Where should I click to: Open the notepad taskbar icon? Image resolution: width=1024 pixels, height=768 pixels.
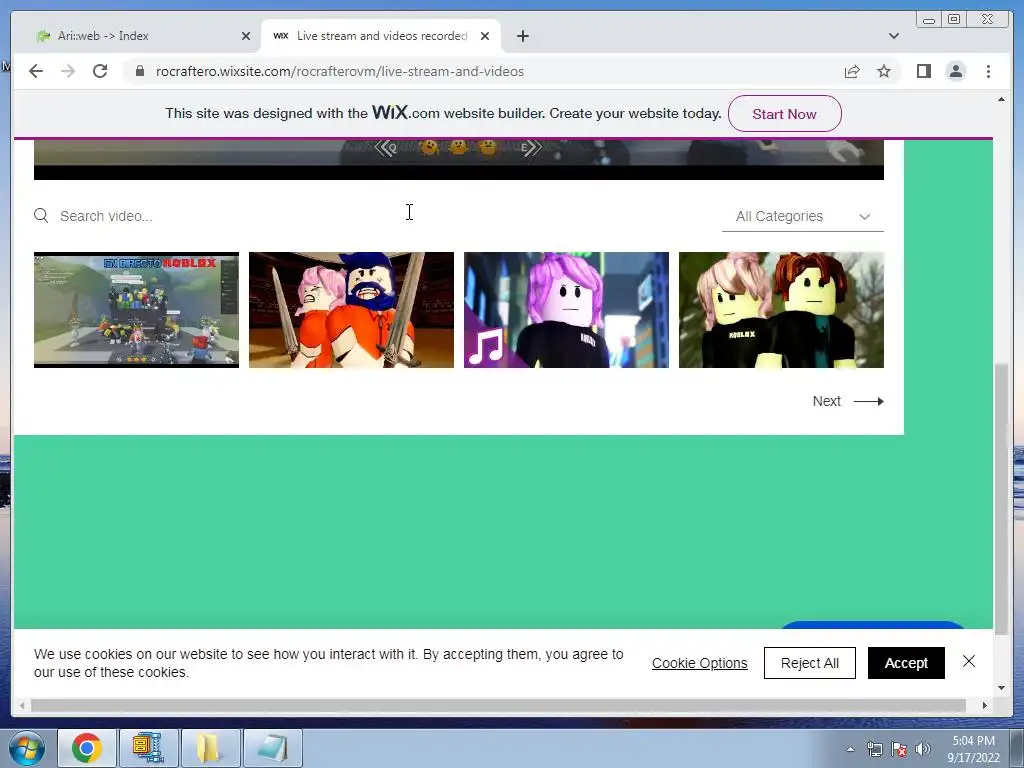tap(272, 748)
